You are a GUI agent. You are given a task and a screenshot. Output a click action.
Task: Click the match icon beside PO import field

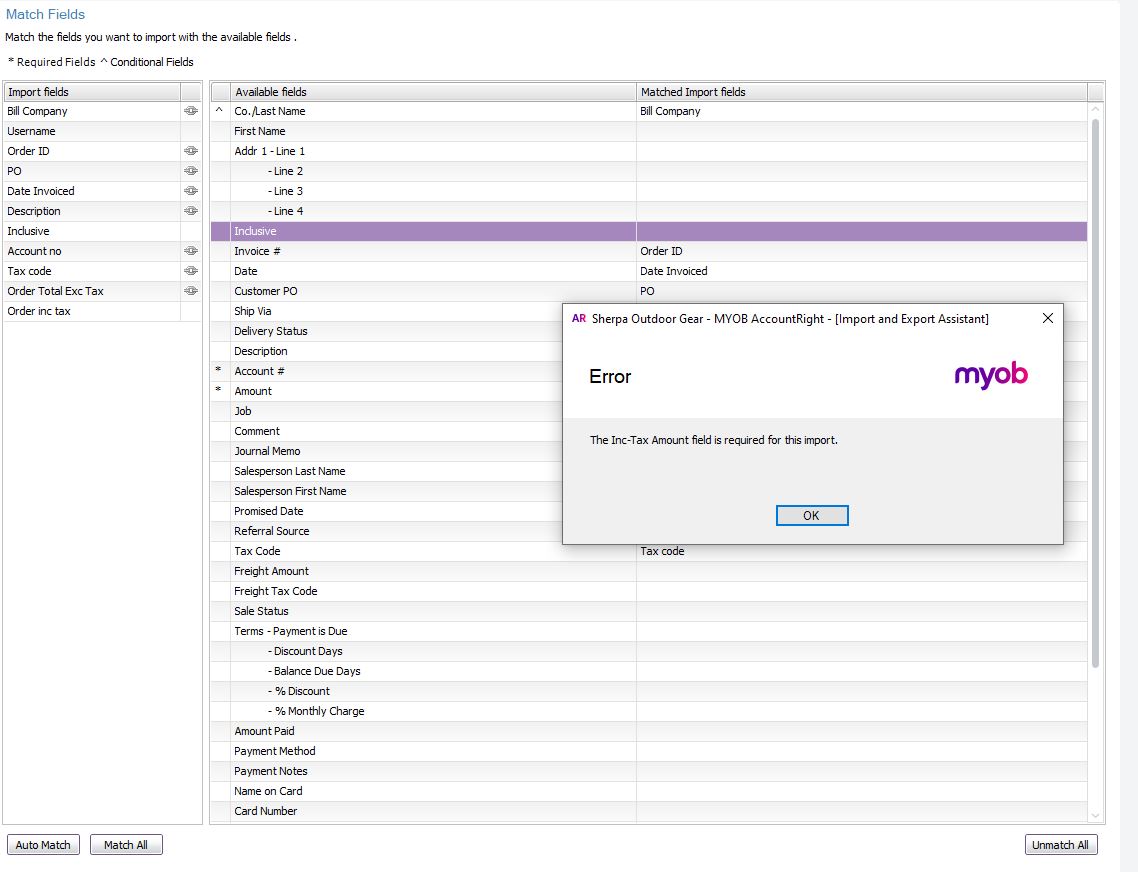(191, 171)
